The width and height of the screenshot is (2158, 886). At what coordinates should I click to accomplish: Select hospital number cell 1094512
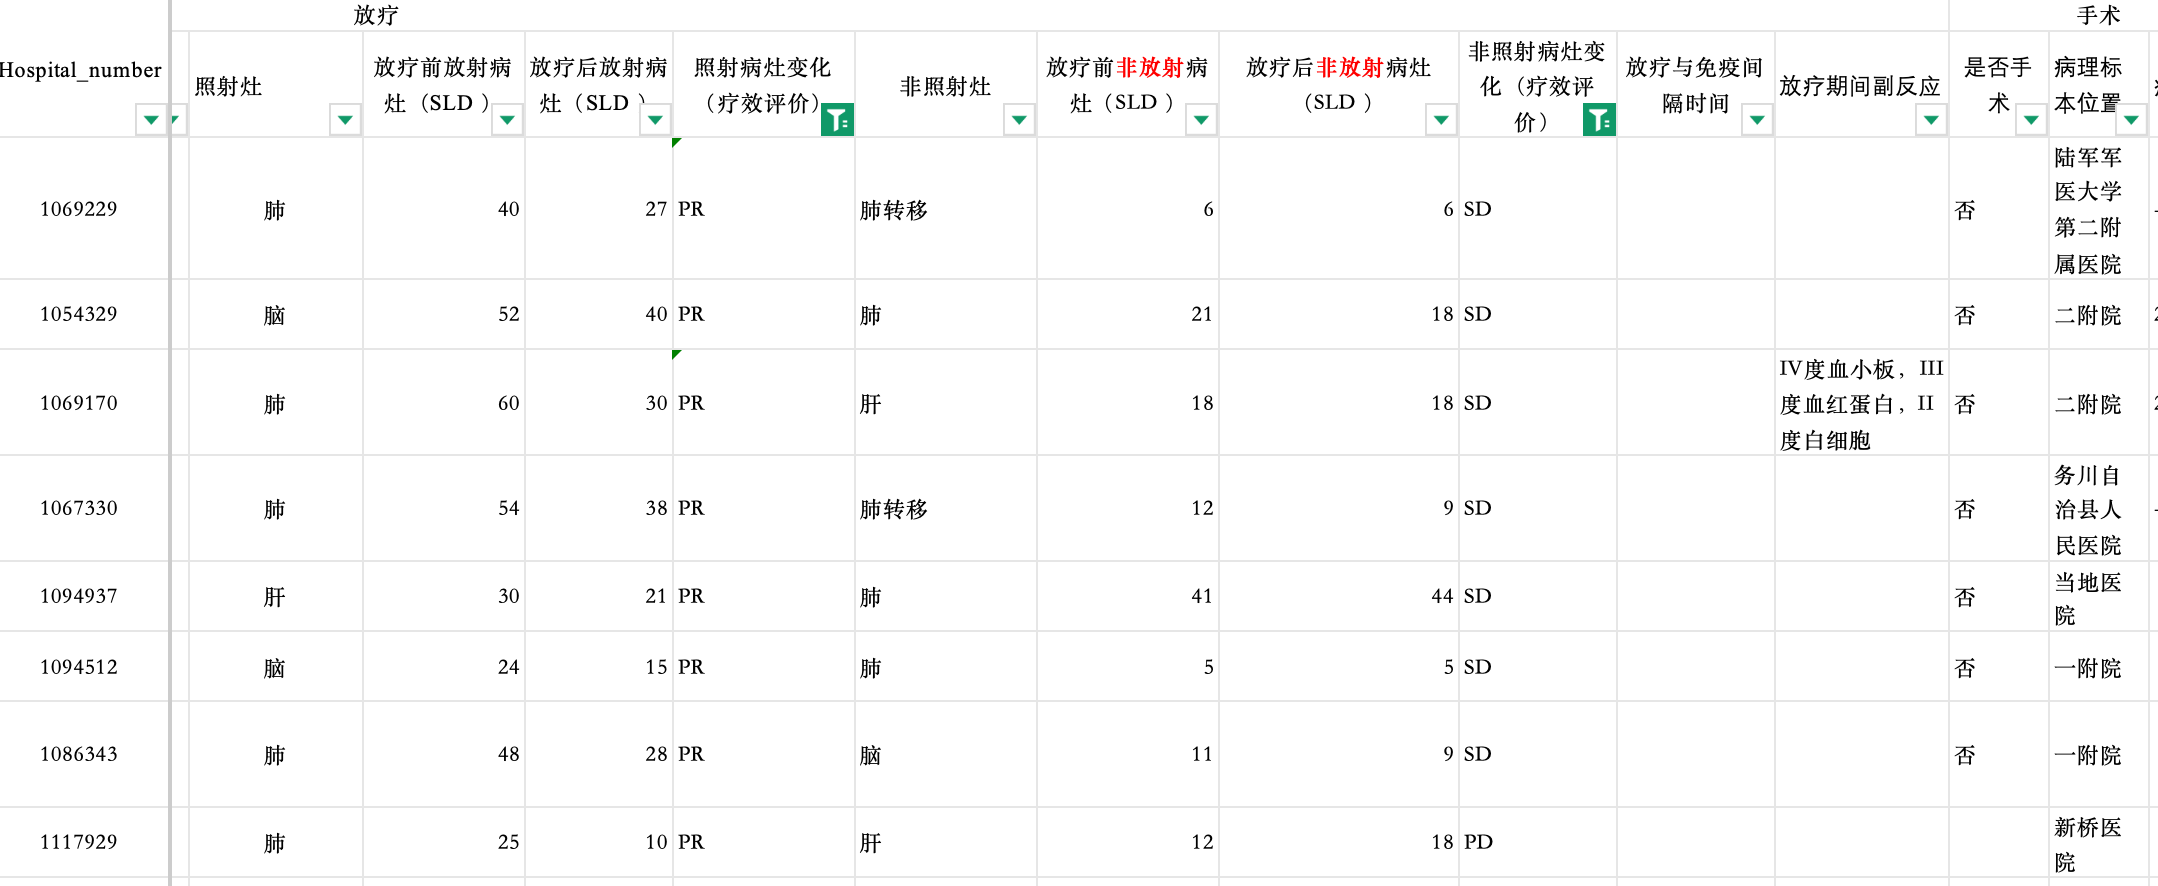[79, 667]
